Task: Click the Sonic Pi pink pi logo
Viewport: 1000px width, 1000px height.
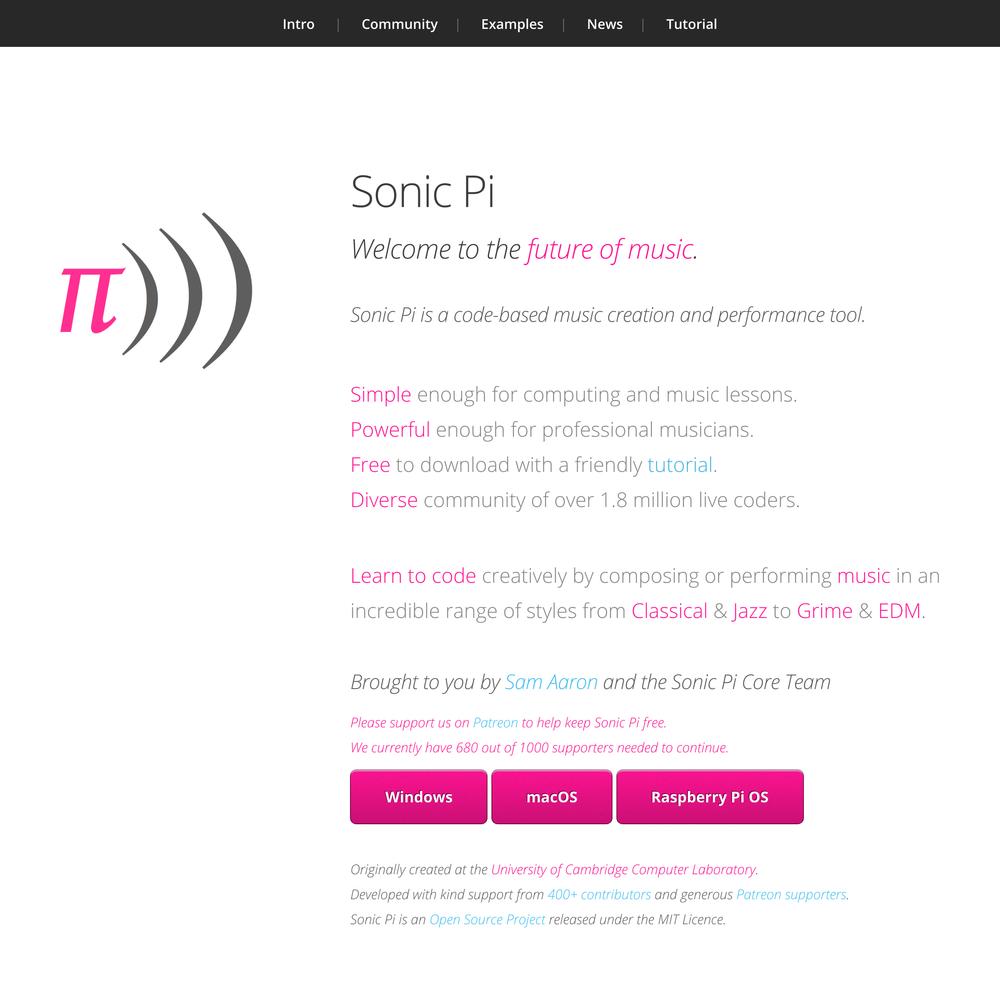Action: tap(91, 300)
